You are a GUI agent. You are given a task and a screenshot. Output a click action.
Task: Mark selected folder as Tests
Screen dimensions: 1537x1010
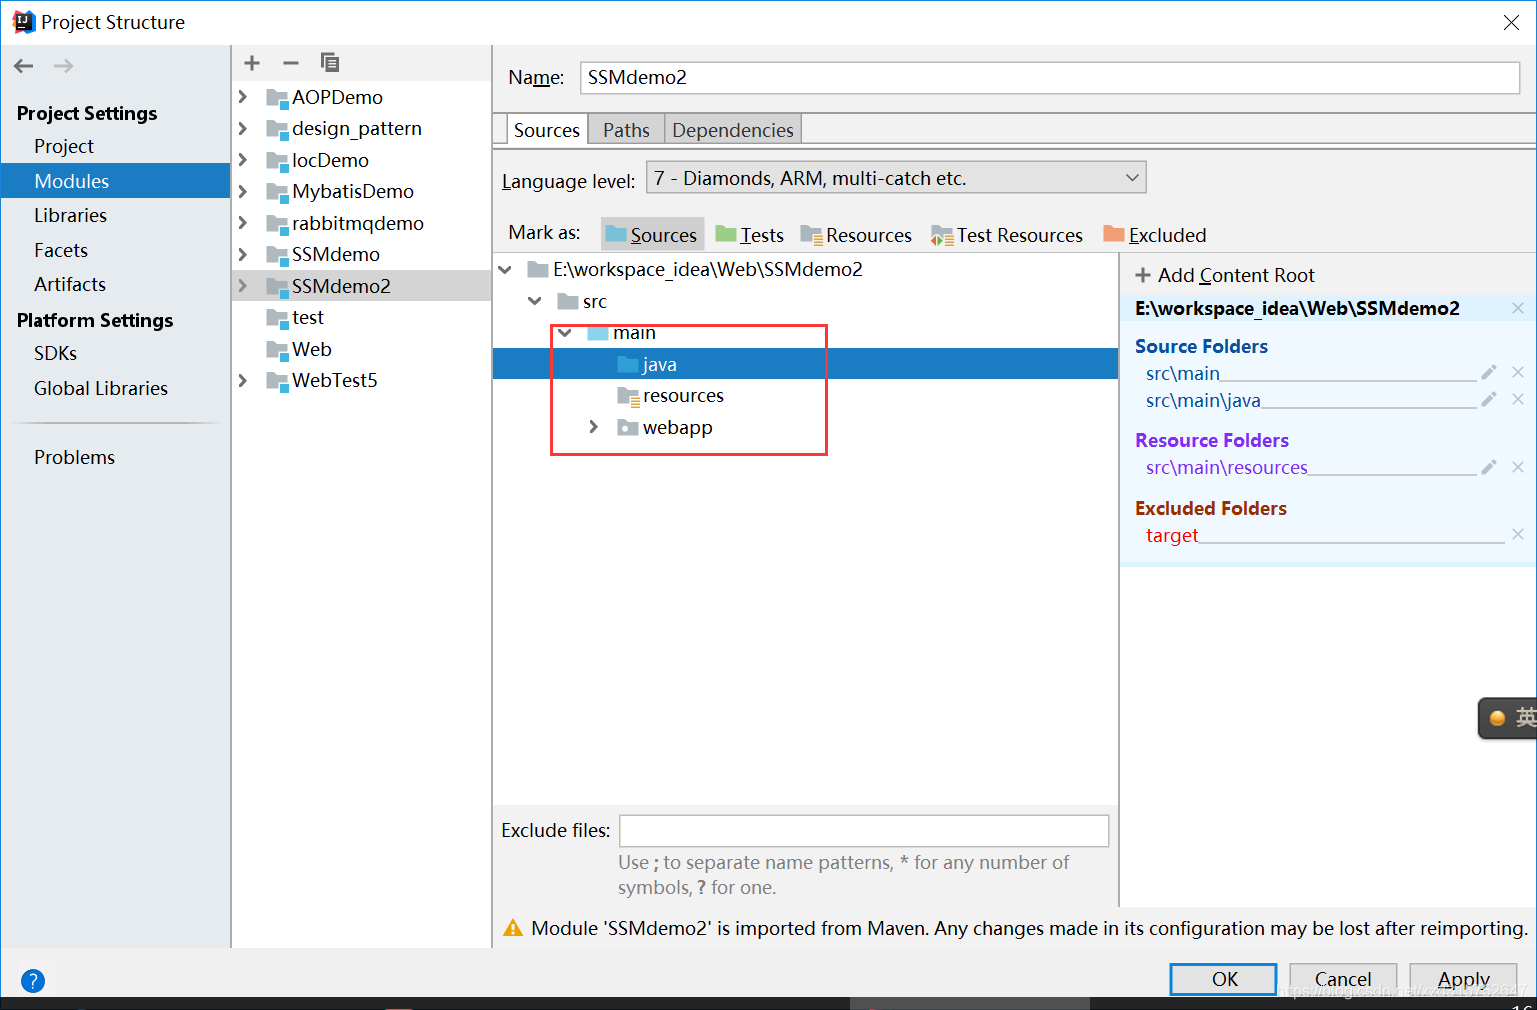coord(750,234)
